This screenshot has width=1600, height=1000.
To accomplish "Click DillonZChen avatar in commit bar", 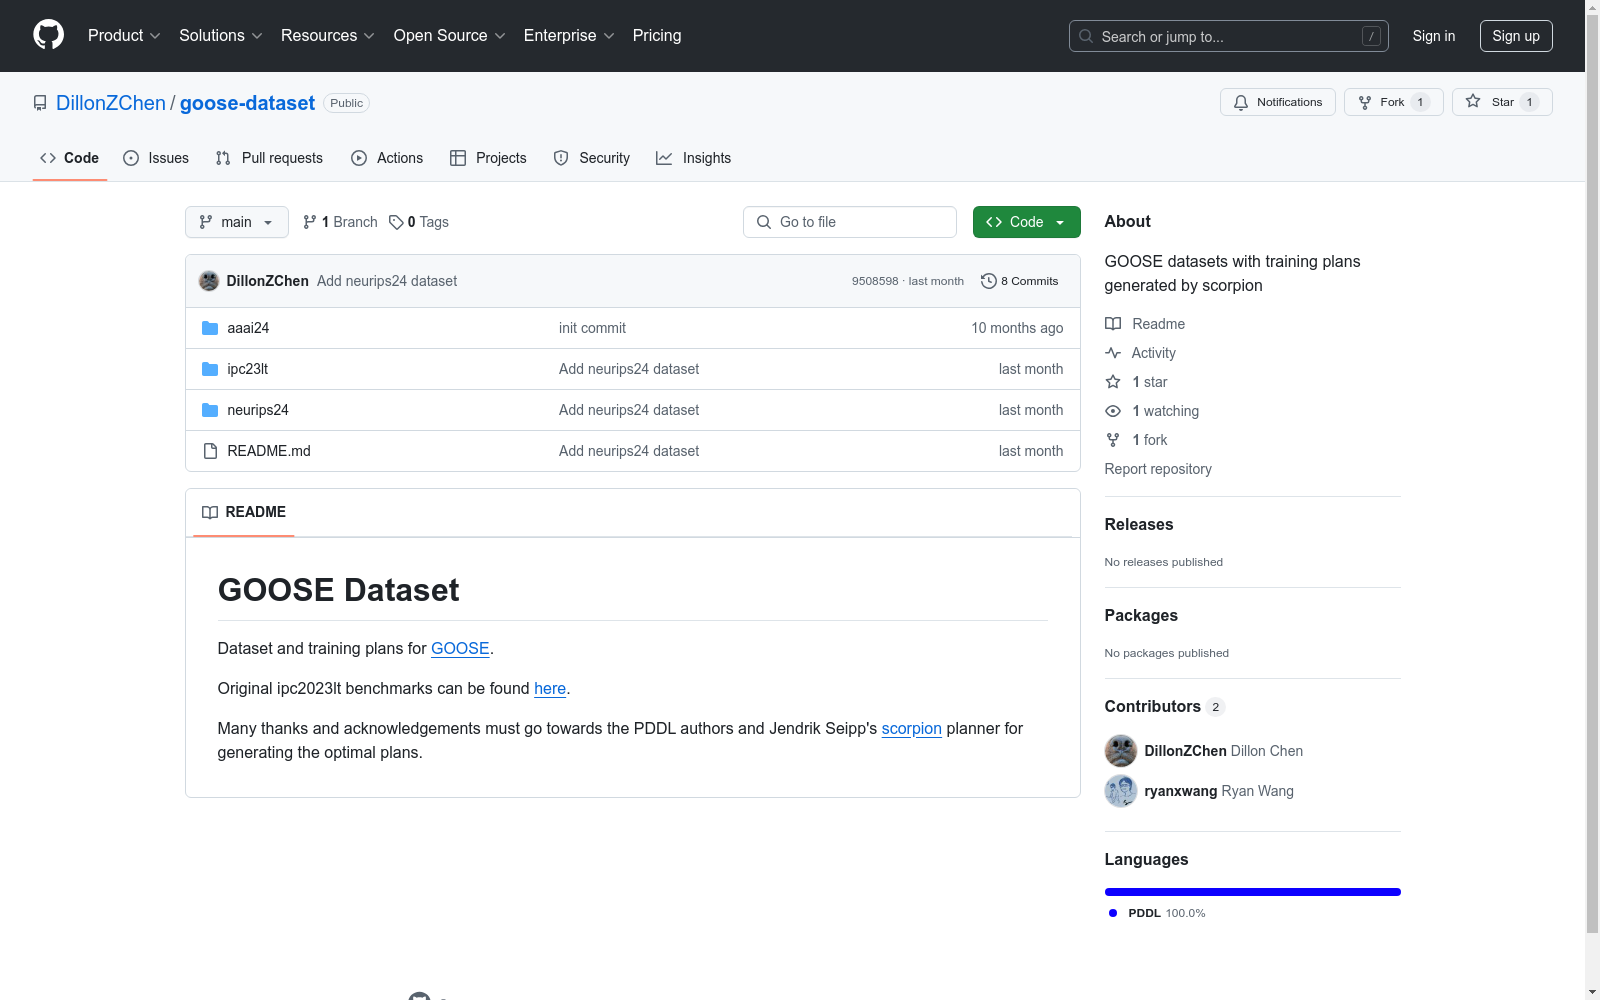I will click(x=209, y=281).
